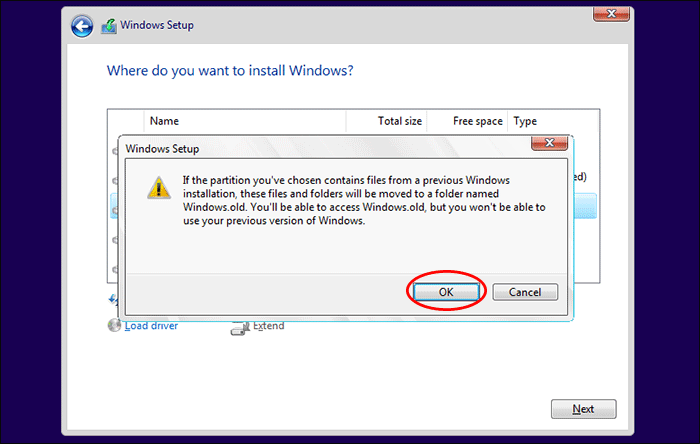This screenshot has width=700, height=444.
Task: Click the Next button
Action: pyautogui.click(x=583, y=409)
